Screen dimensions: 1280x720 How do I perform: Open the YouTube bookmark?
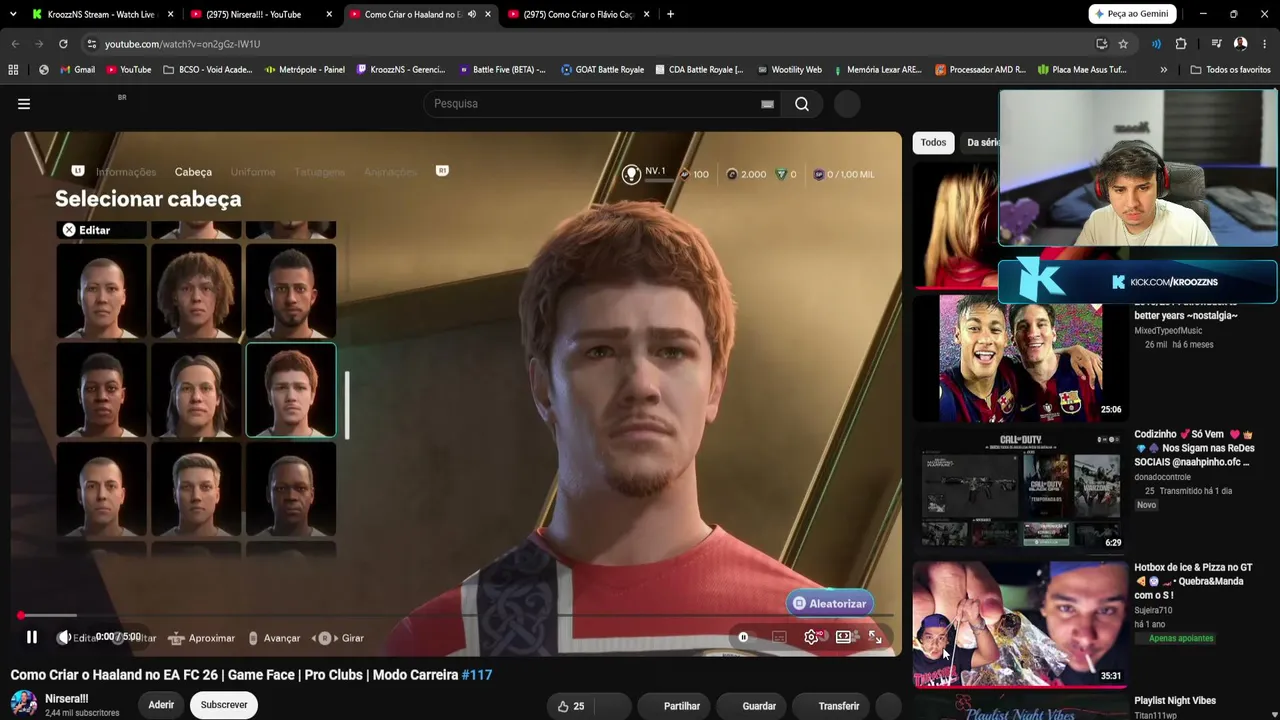[x=128, y=70]
